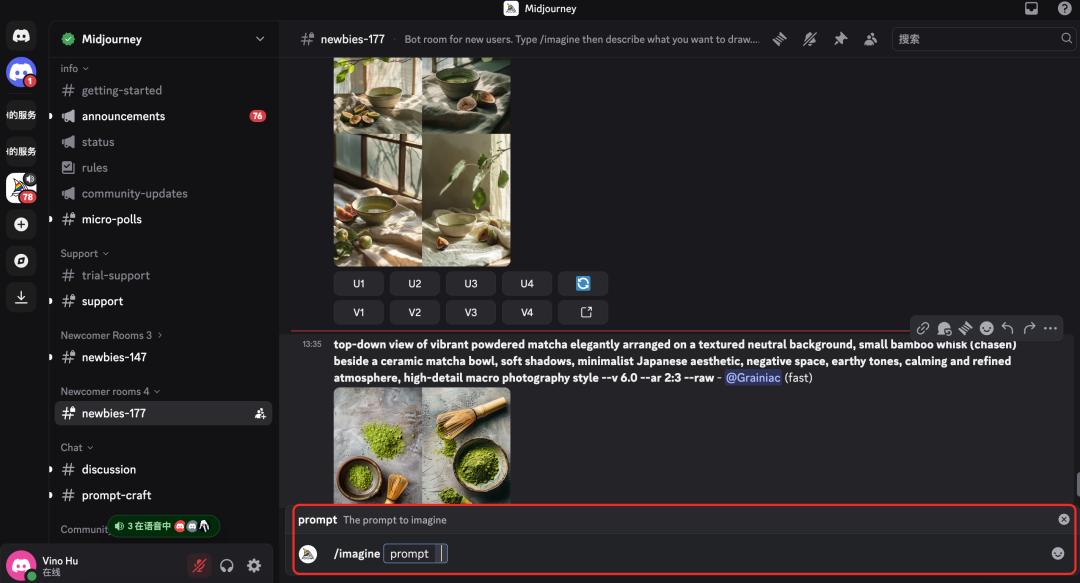Open the server with 1 notification badge
1080x583 pixels.
coord(21,72)
